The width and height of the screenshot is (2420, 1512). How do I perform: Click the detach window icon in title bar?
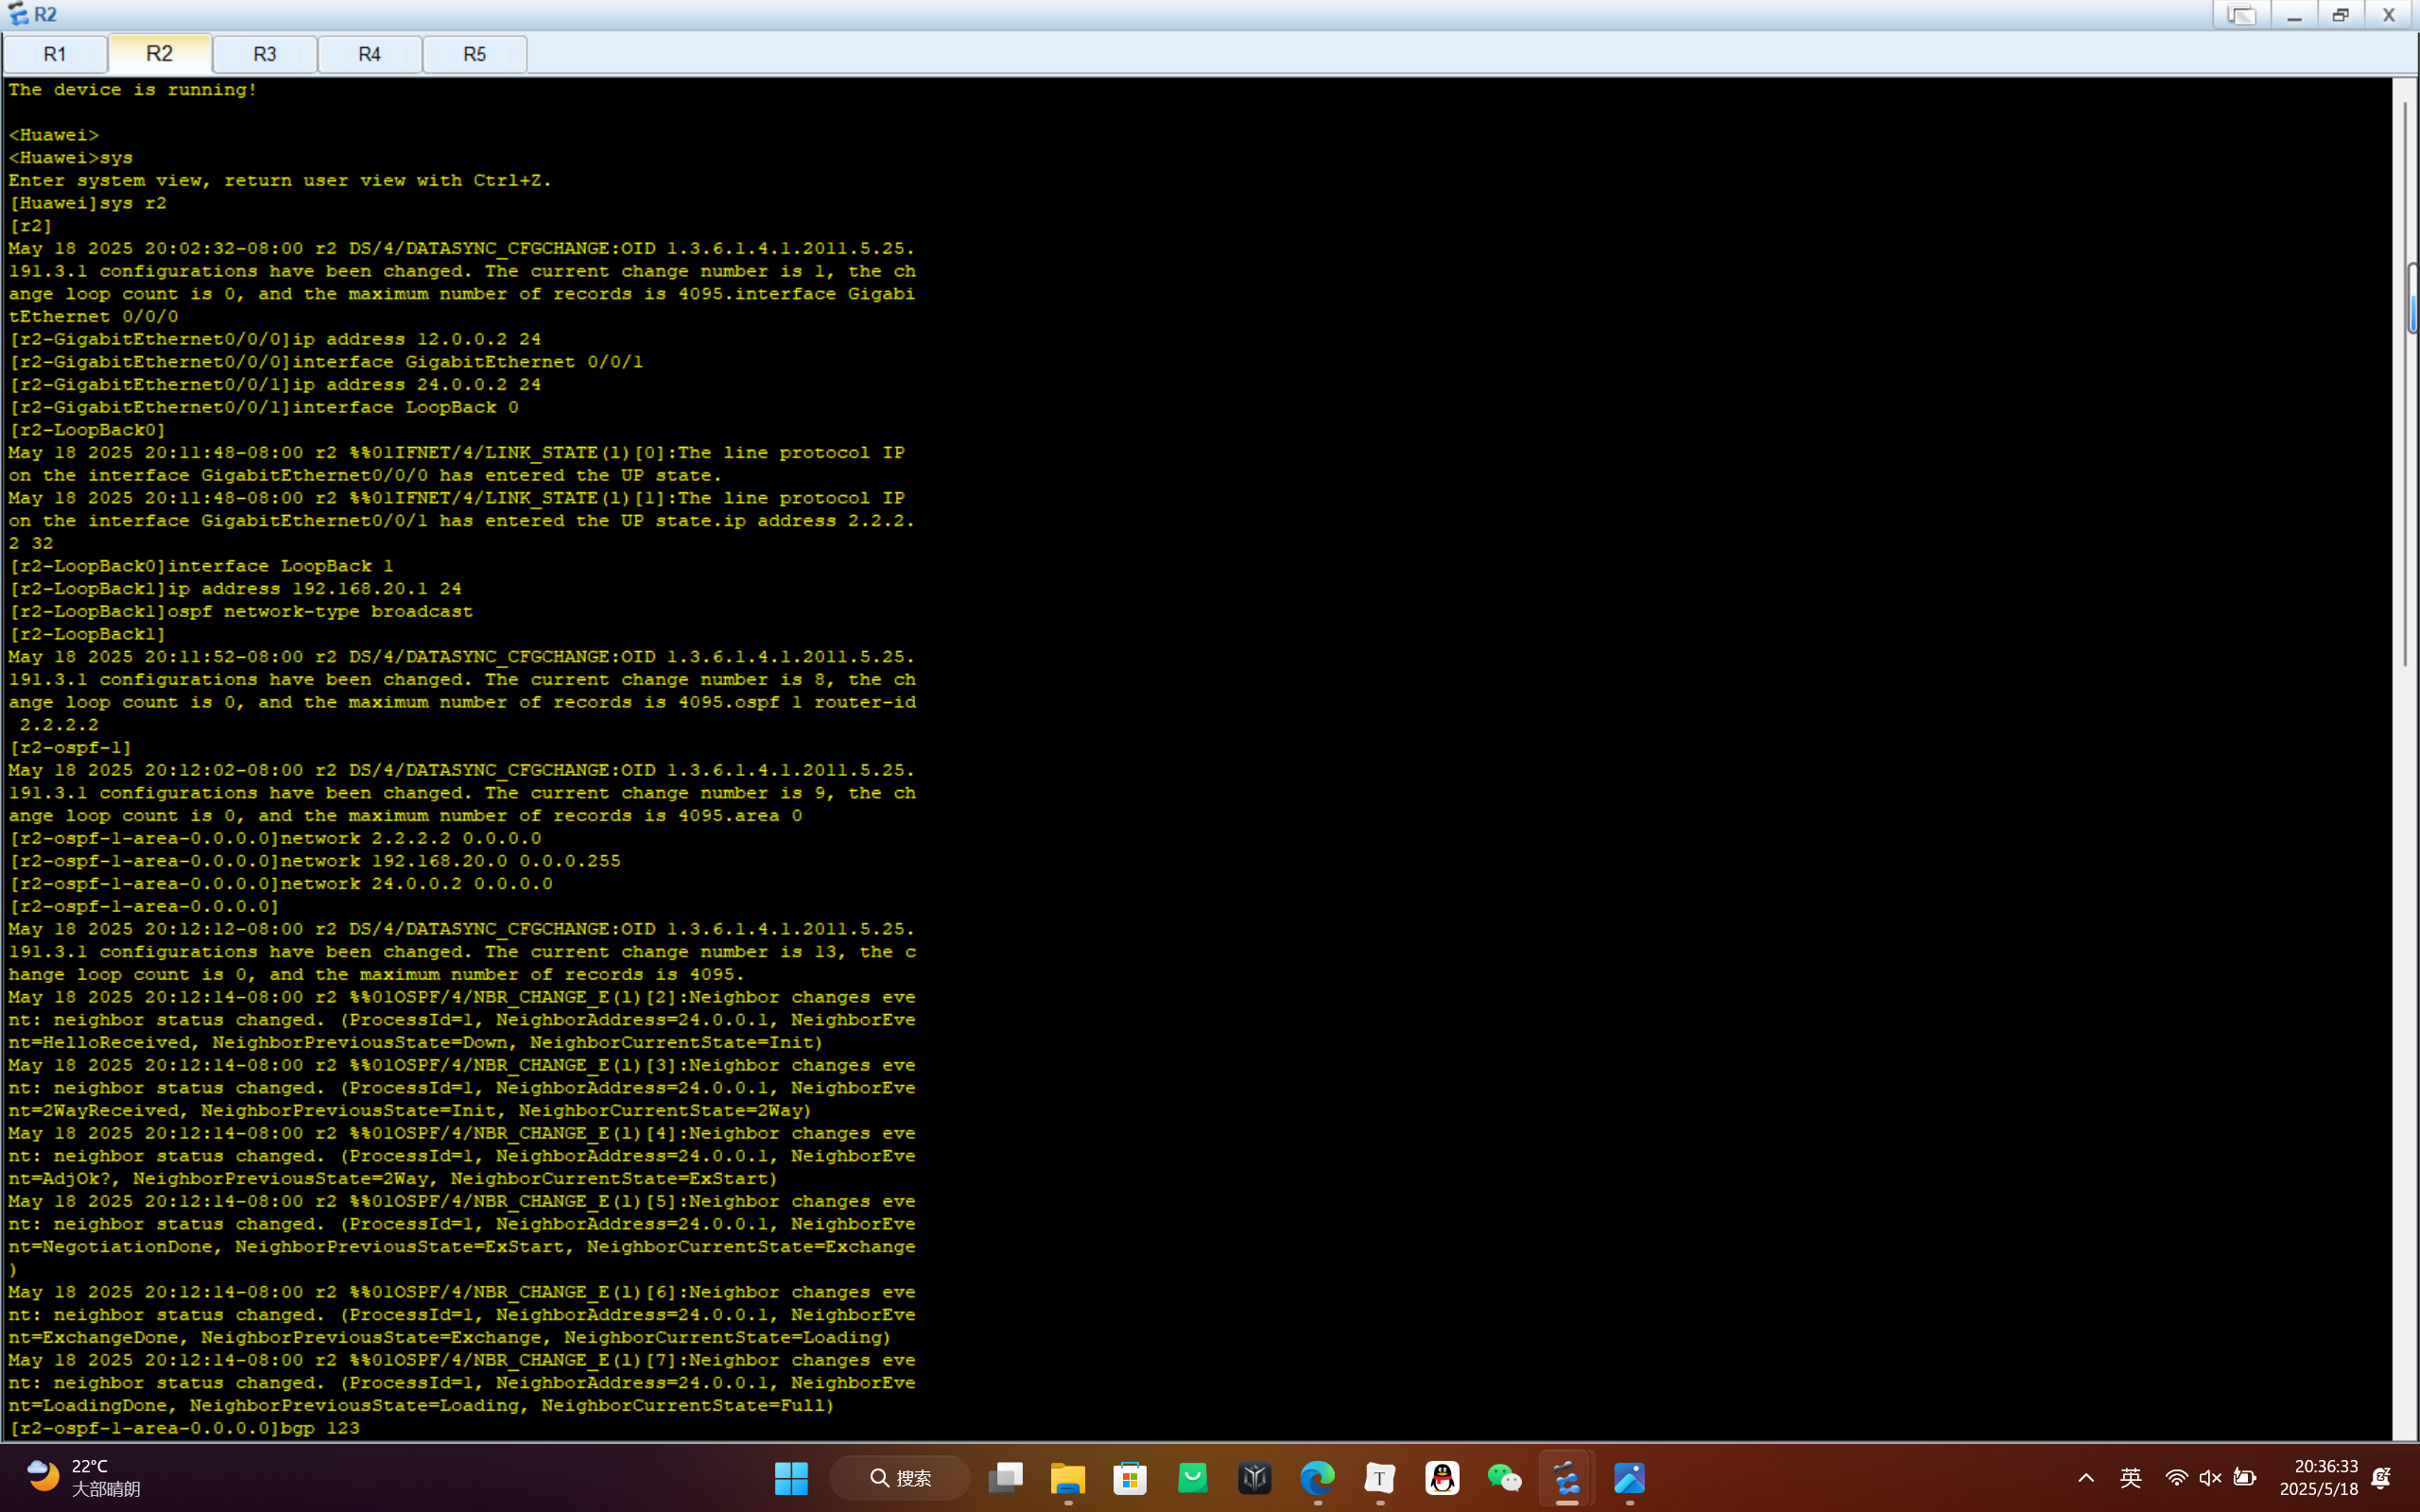pyautogui.click(x=2241, y=15)
